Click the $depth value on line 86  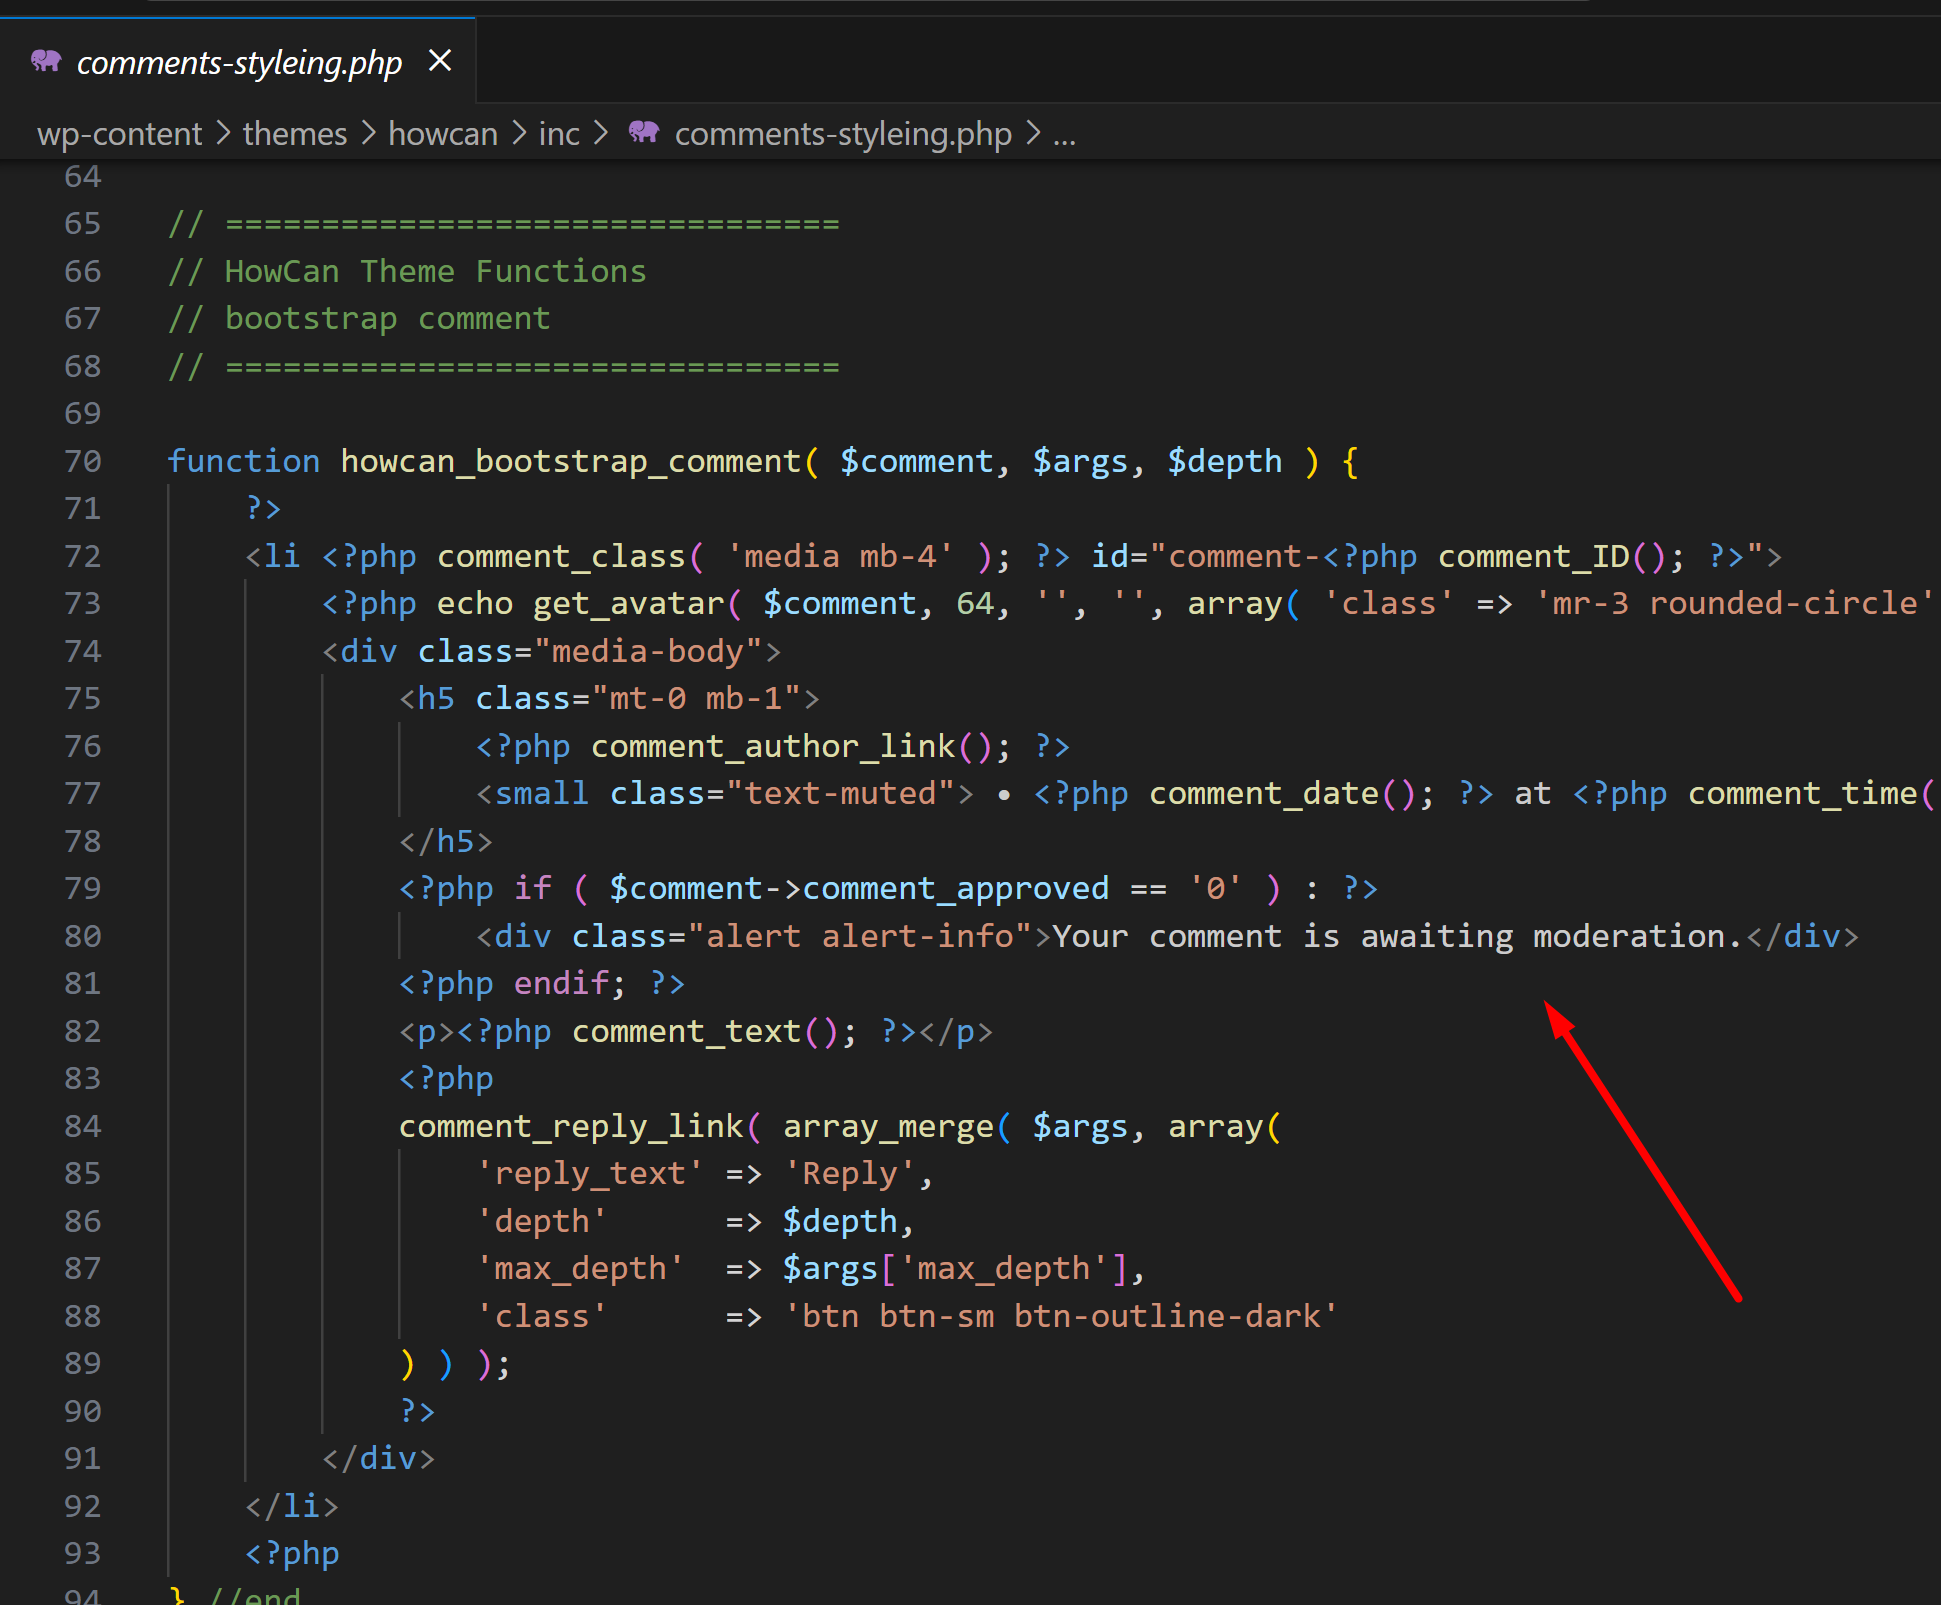click(840, 1221)
